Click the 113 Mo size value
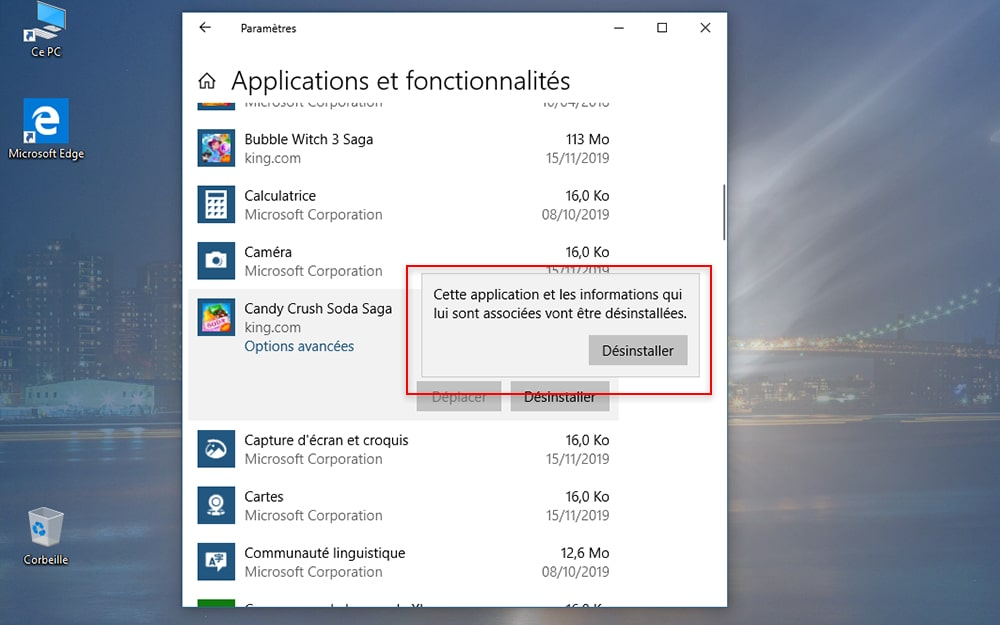This screenshot has height=625, width=1000. [x=587, y=139]
